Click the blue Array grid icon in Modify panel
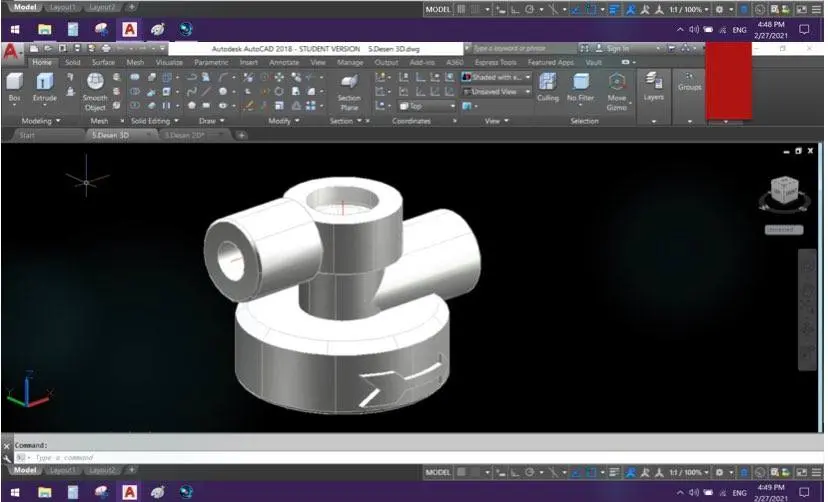 point(311,106)
